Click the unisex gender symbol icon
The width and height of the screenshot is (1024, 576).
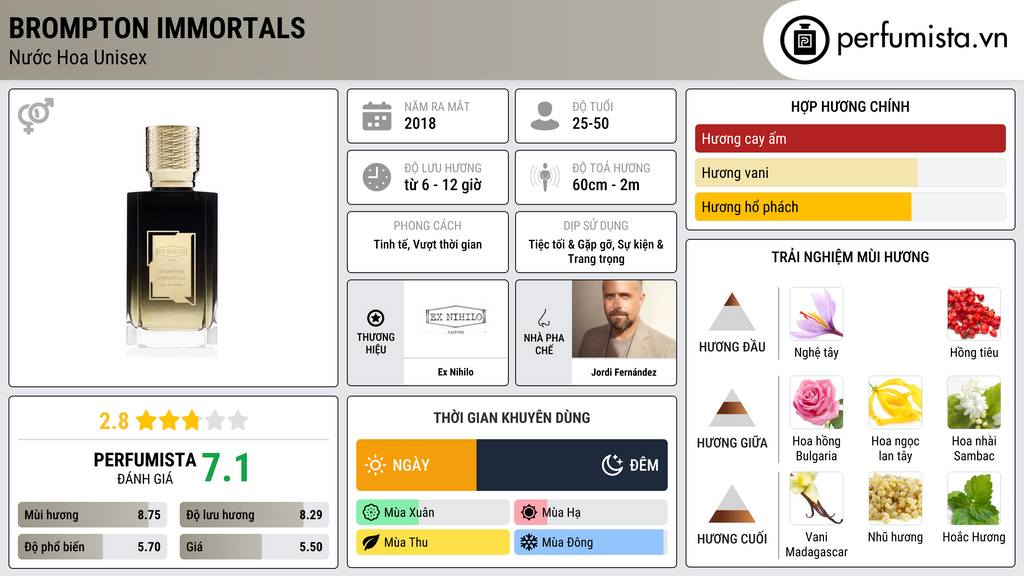point(36,116)
